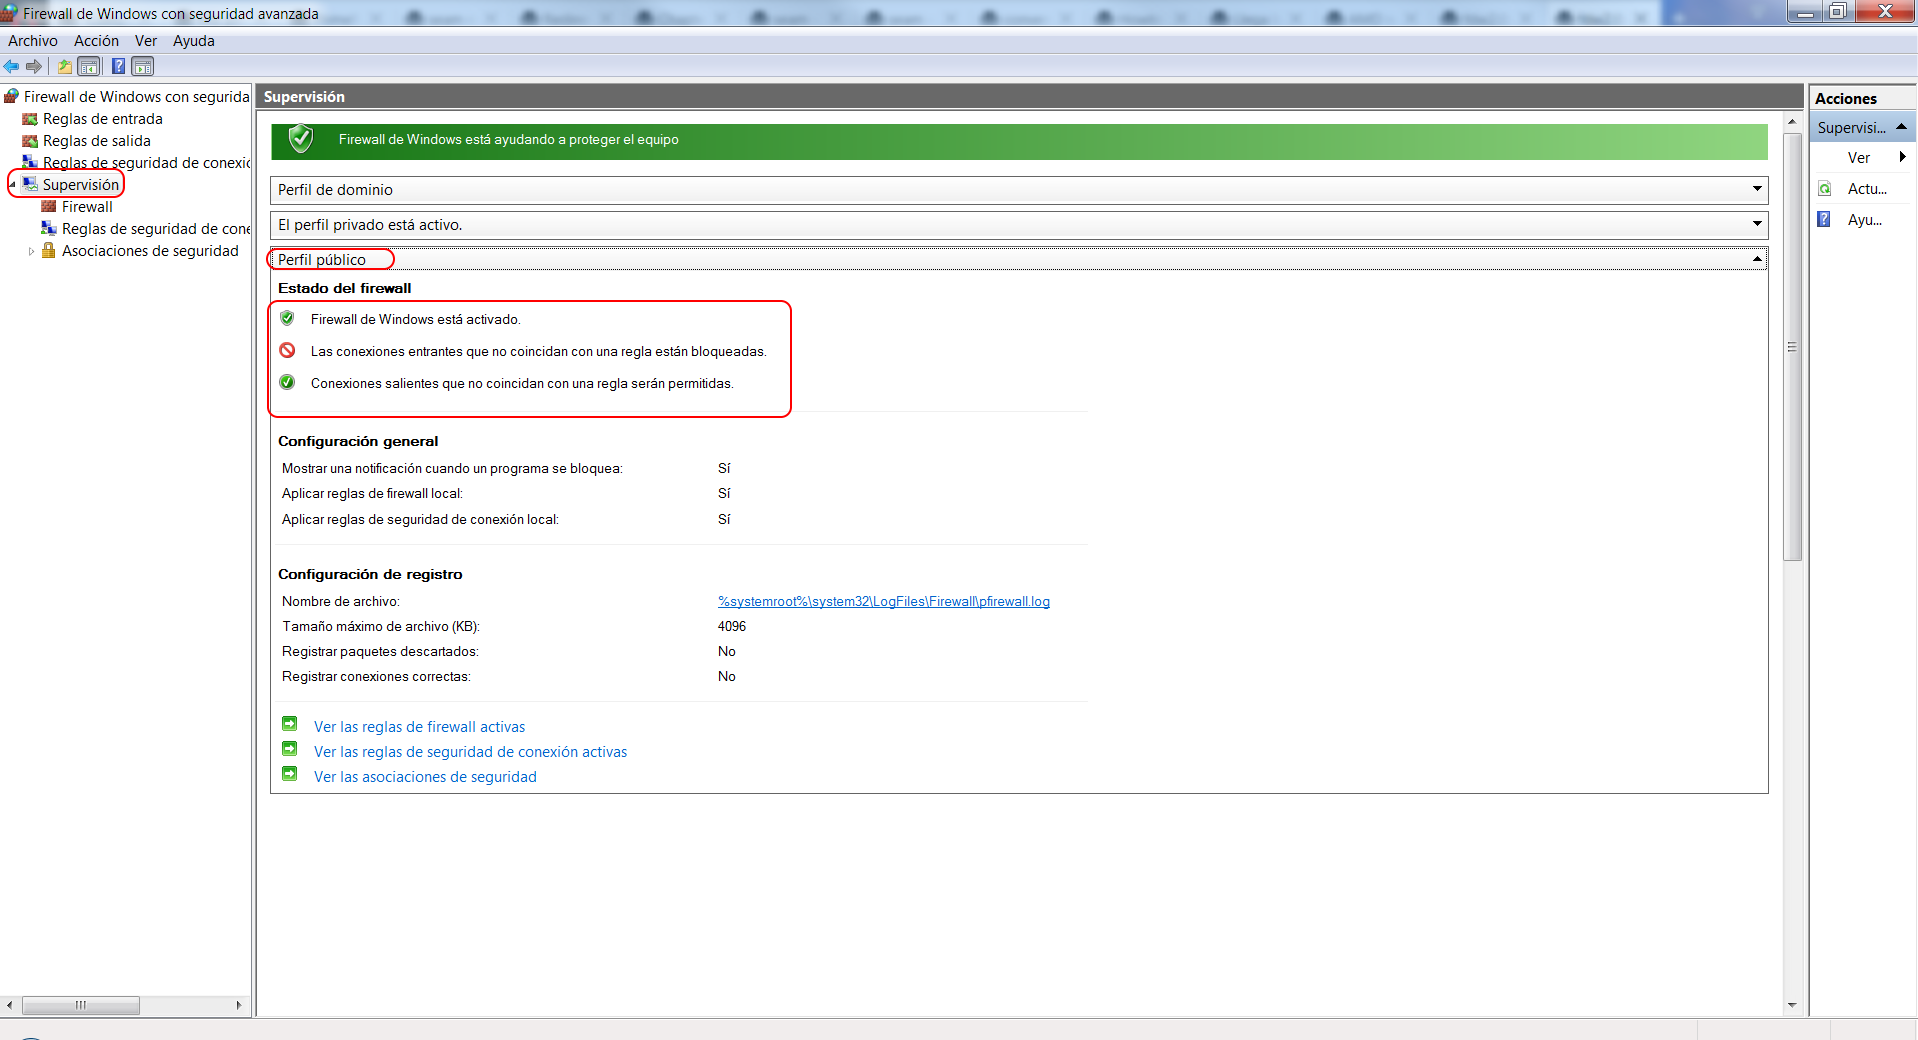The image size is (1918, 1040).
Task: Click the shield icon beside 'Firewall de Windows está activado.'
Action: click(287, 318)
